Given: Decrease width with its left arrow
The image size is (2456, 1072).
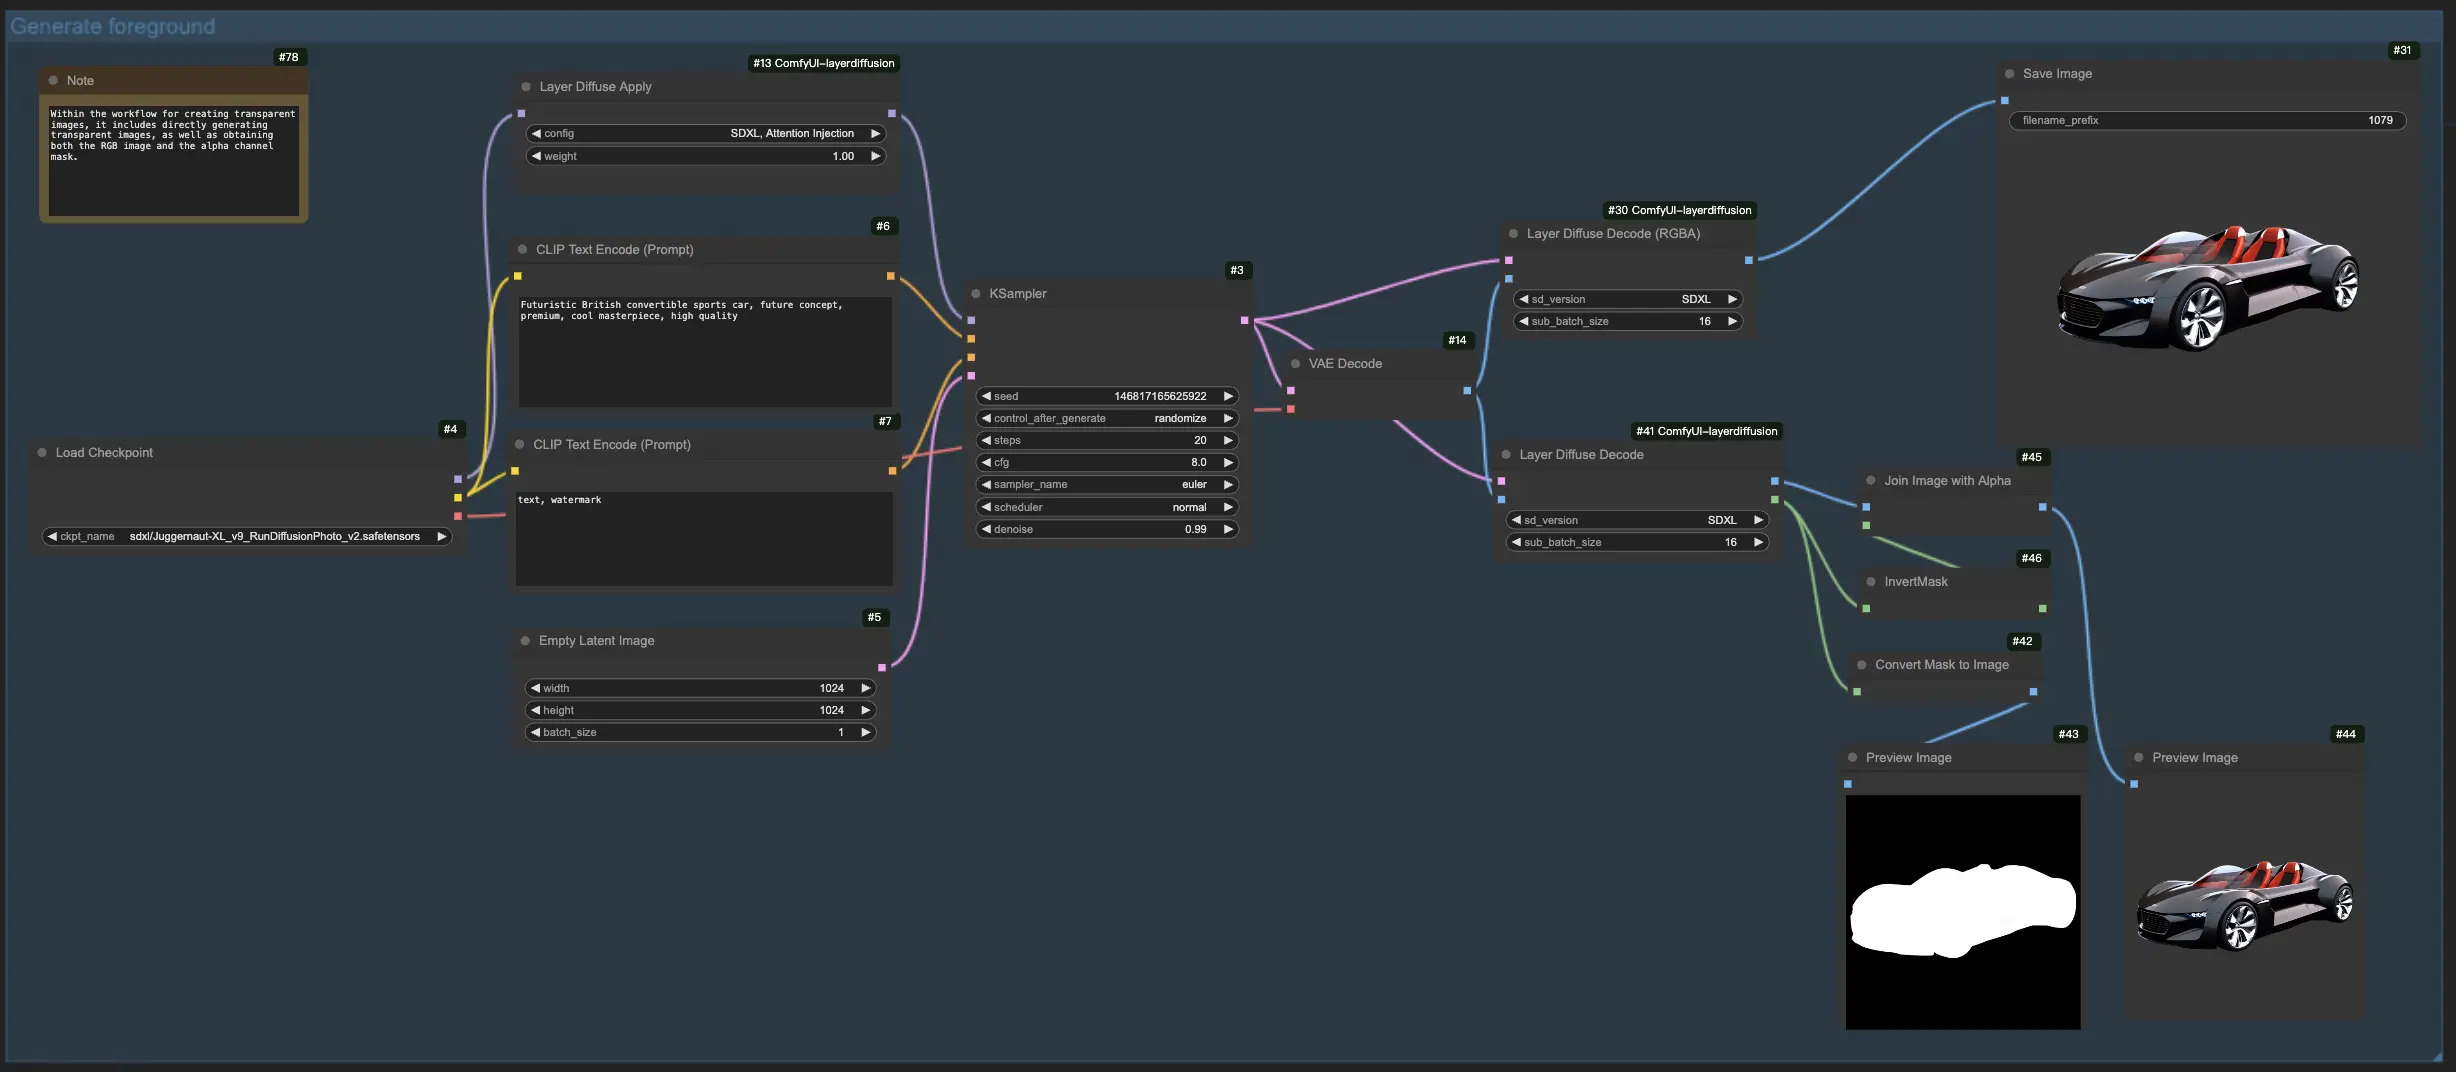Looking at the screenshot, I should pos(535,688).
